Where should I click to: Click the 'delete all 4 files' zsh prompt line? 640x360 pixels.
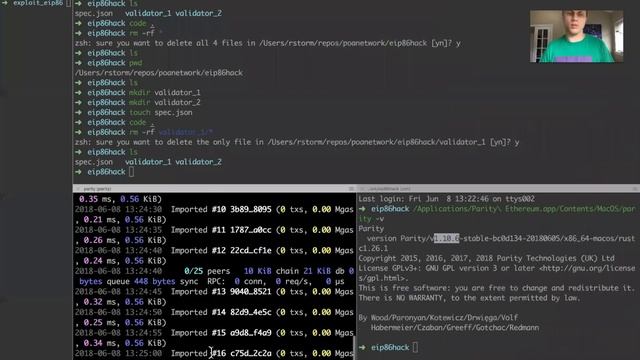tap(267, 43)
